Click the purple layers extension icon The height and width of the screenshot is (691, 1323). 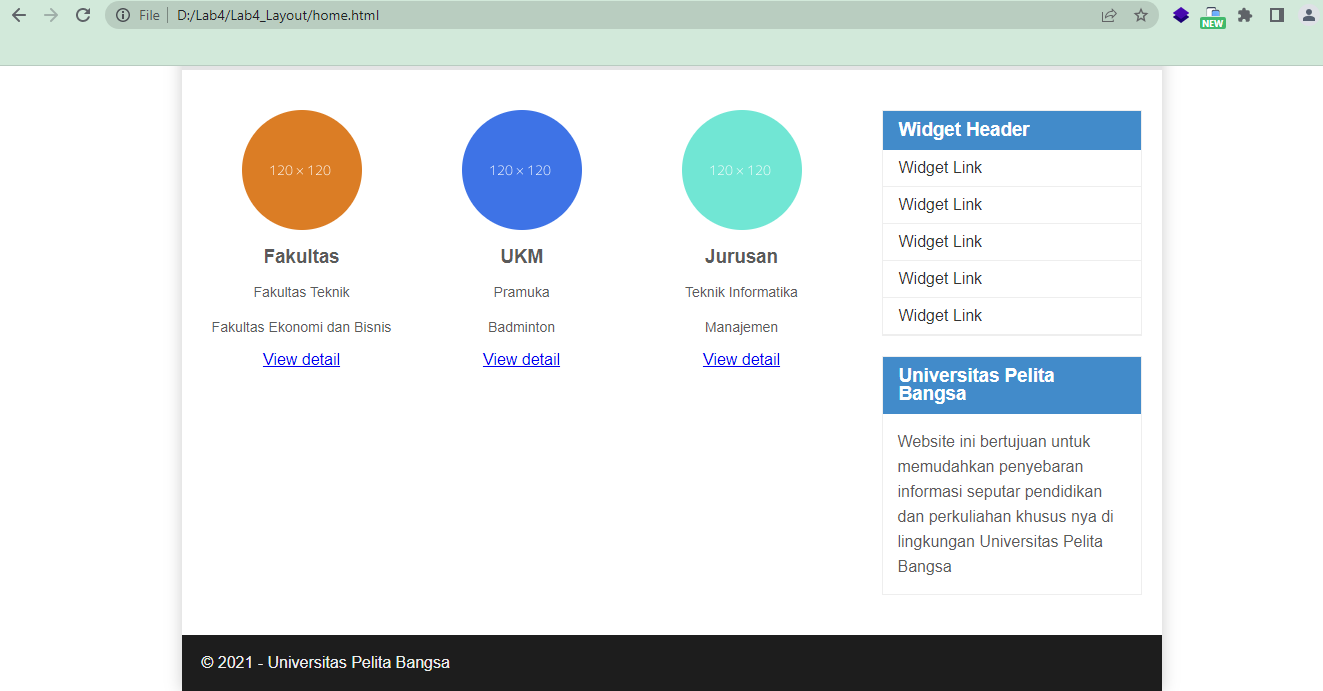(1180, 15)
